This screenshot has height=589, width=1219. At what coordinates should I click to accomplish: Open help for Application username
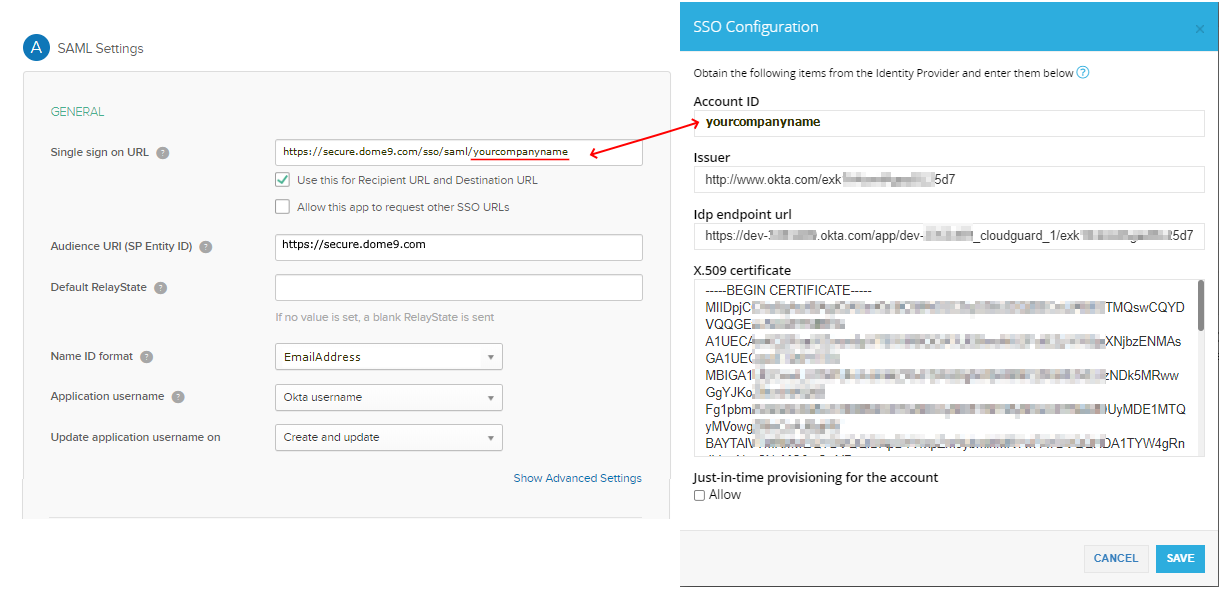pos(179,396)
